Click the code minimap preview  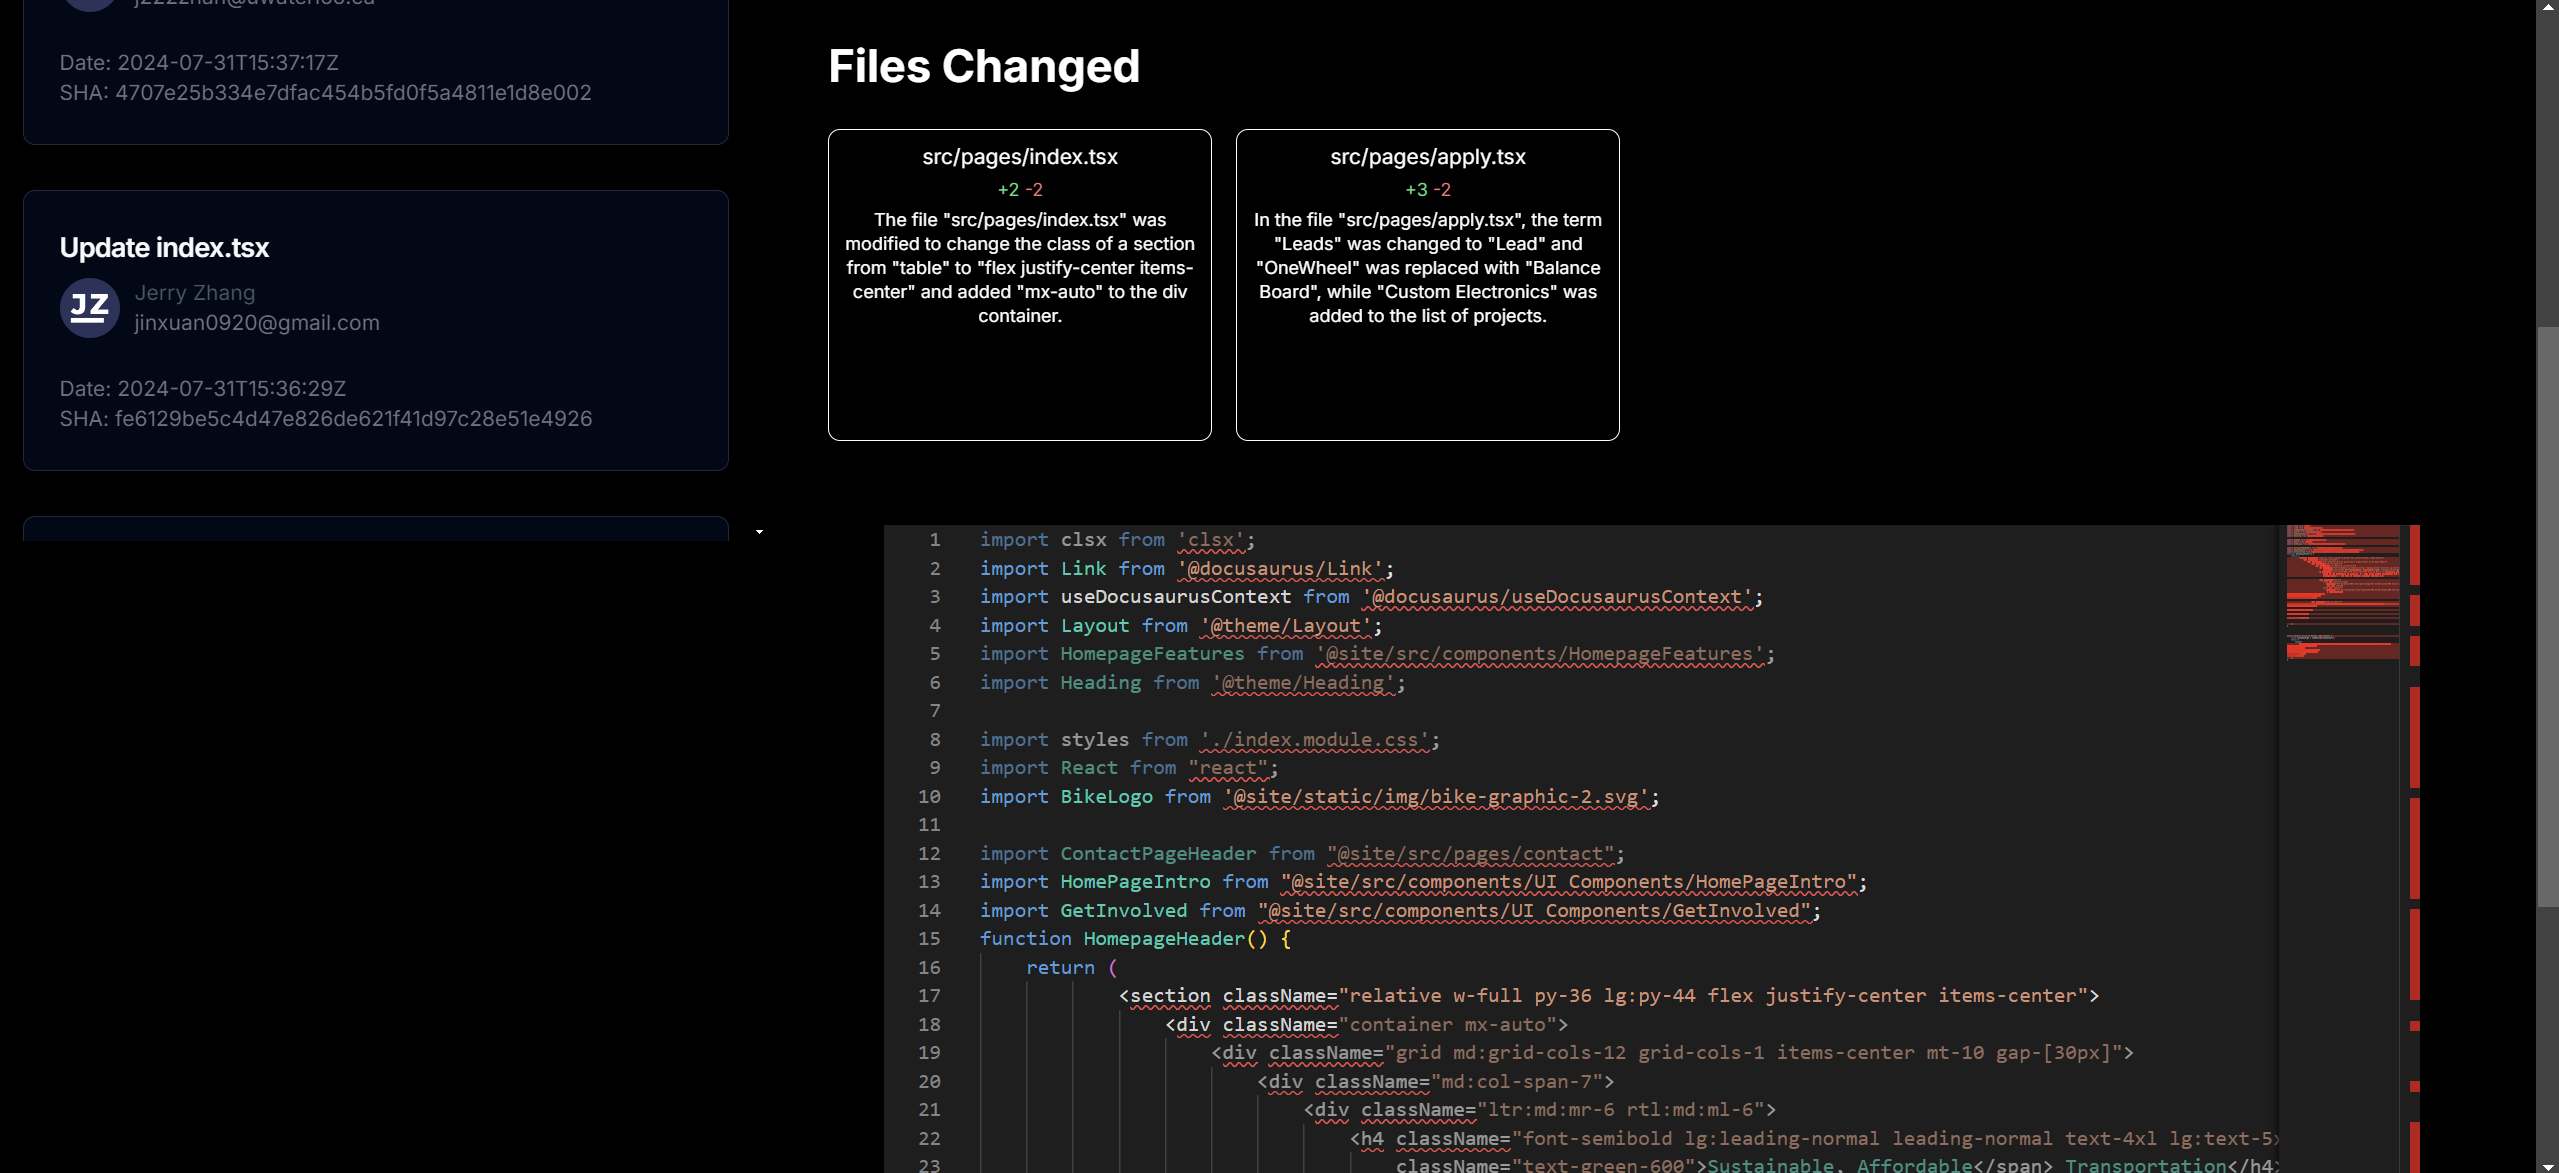(x=2341, y=592)
